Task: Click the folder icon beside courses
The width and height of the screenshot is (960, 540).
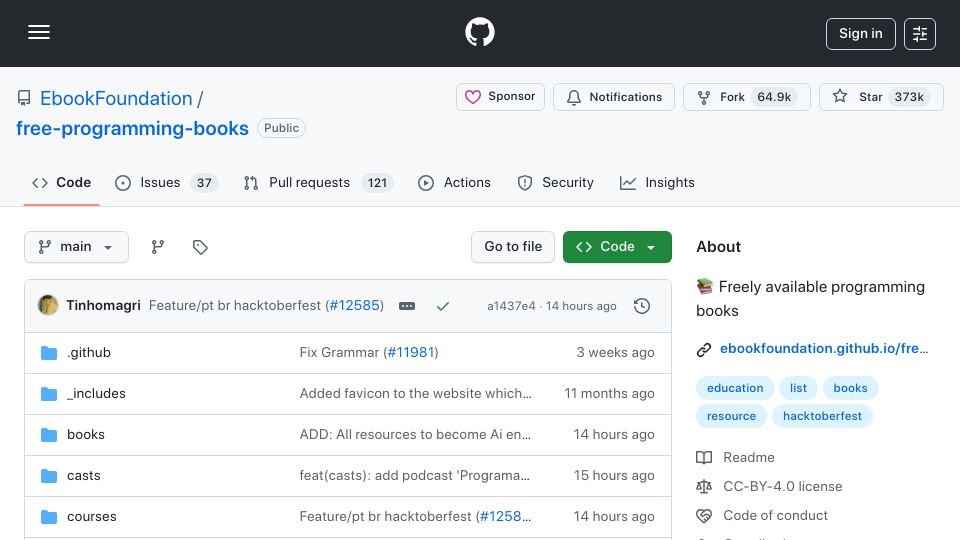Action: click(49, 517)
